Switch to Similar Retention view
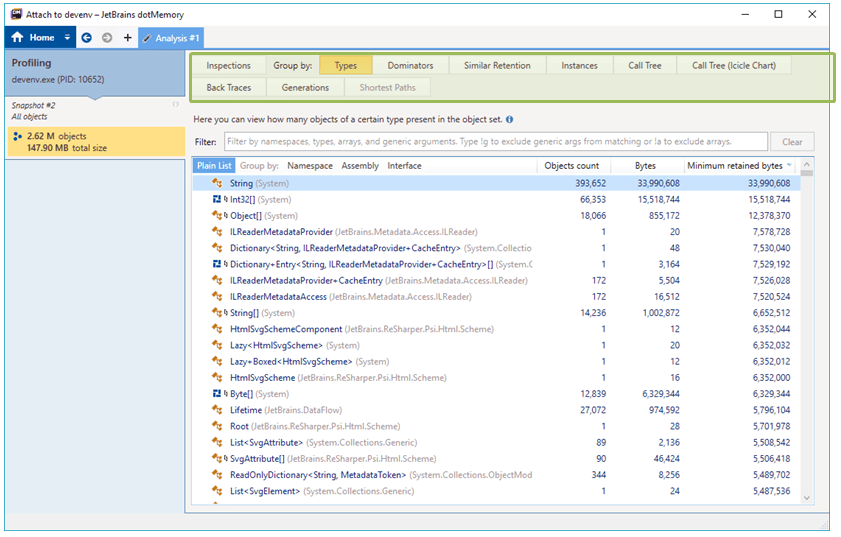 click(497, 66)
